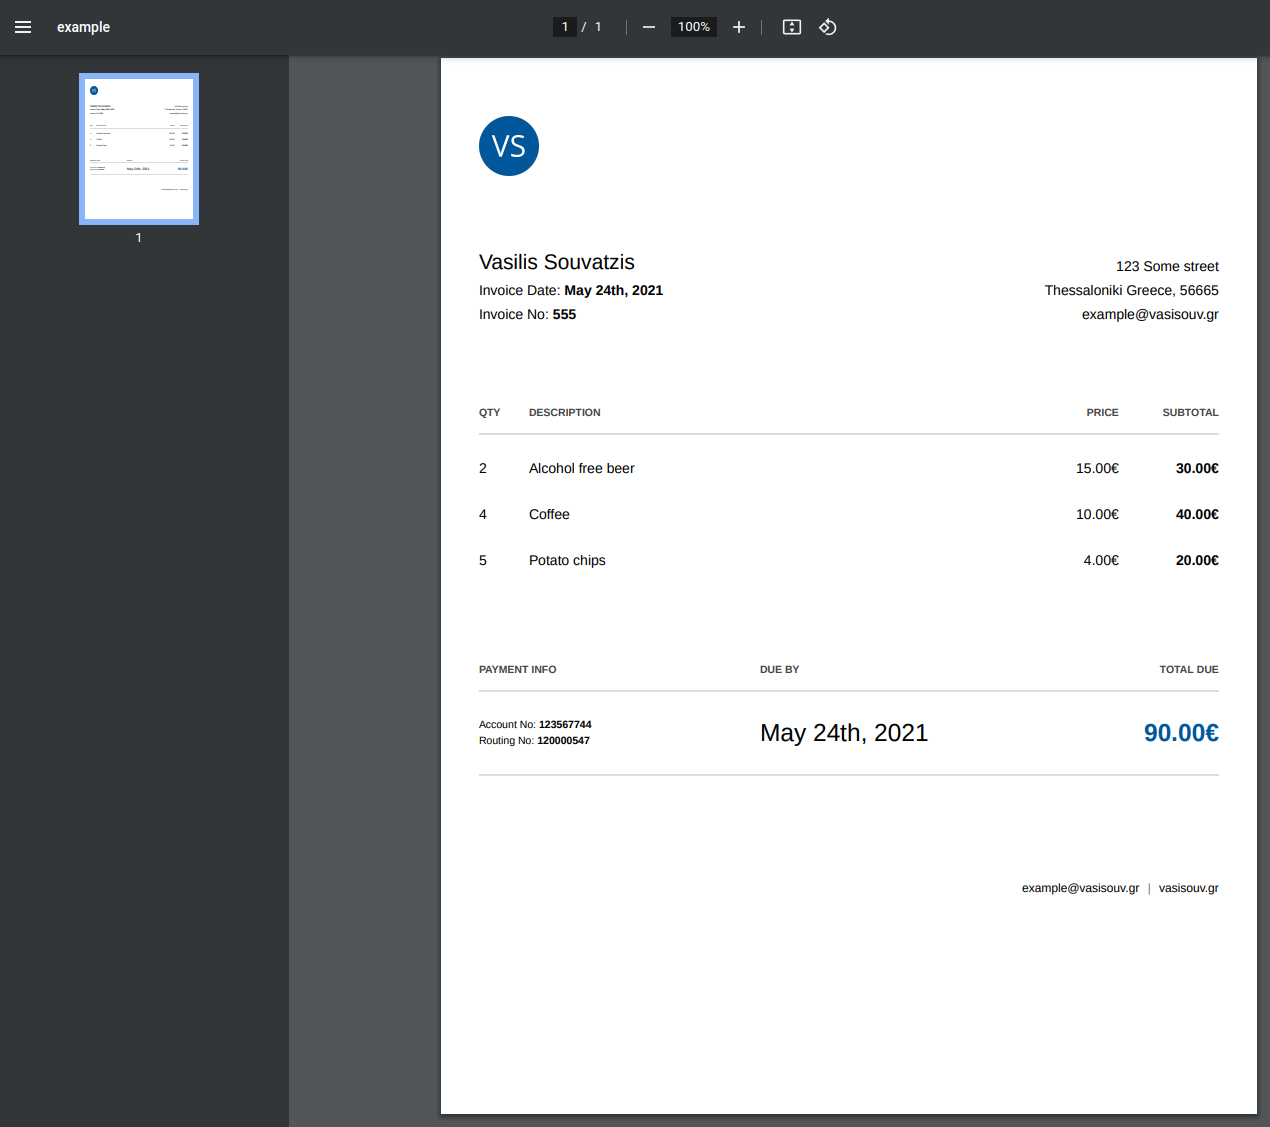
Task: Click the 'Alcohol free beer' description
Action: coord(582,468)
